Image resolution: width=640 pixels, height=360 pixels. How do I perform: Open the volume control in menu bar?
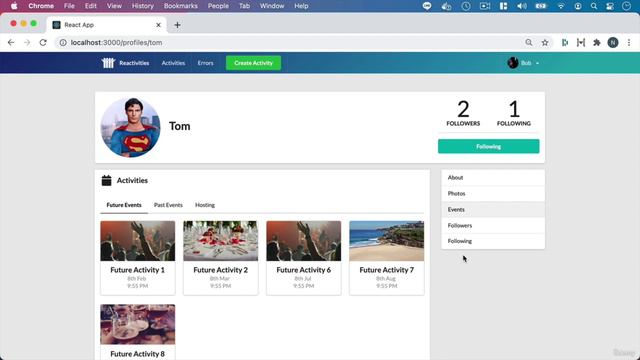tap(522, 6)
